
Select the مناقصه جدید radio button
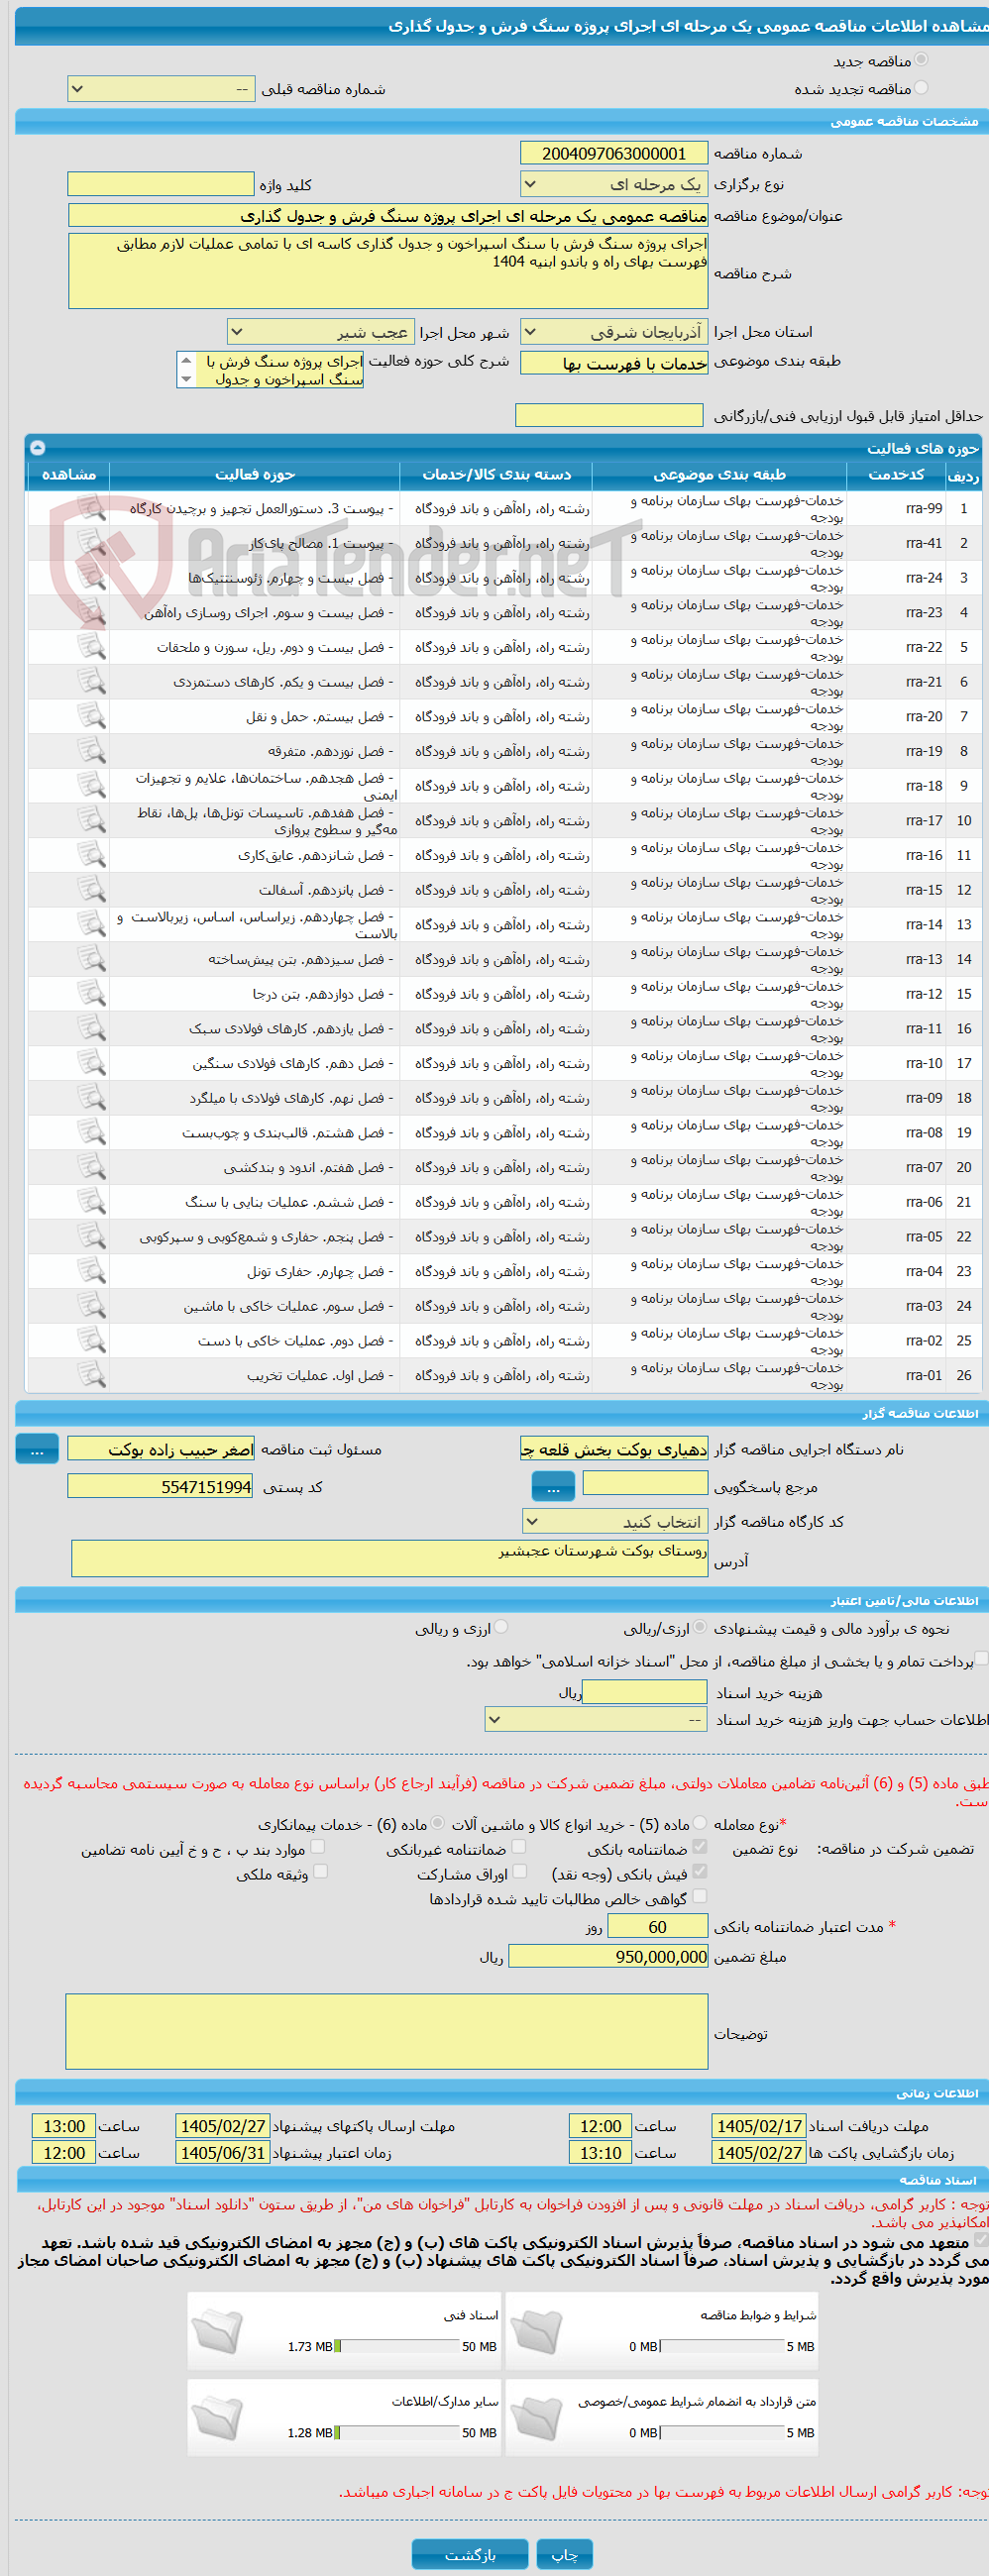(921, 60)
